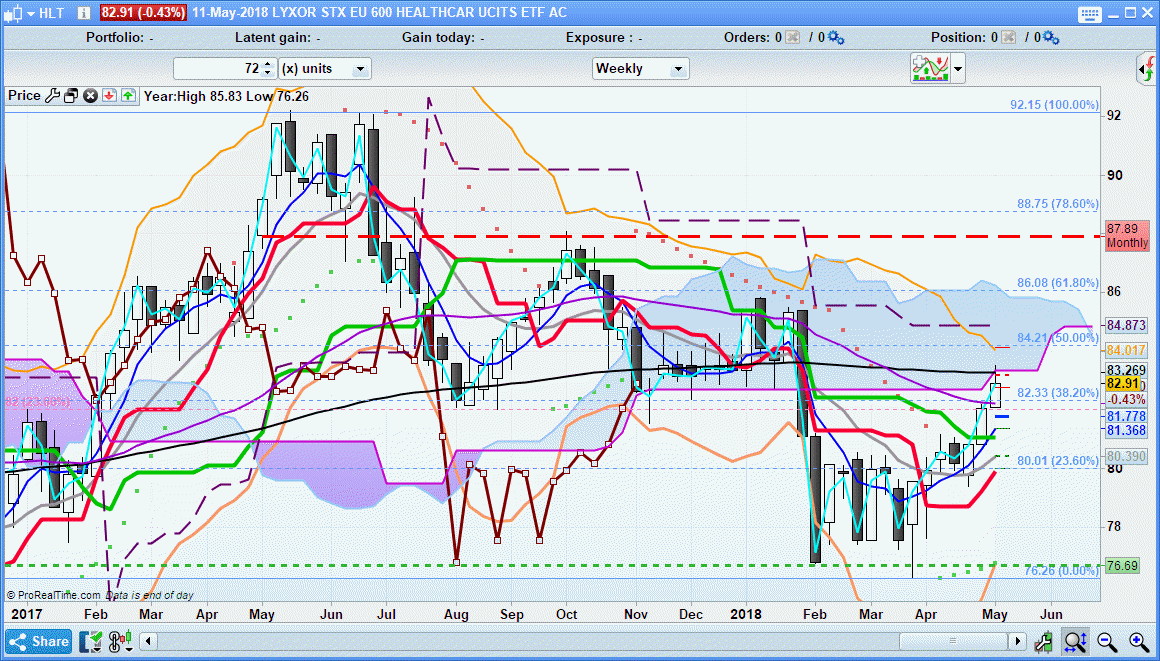The height and width of the screenshot is (661, 1160).
Task: Click the 88.75 (78.60%) Fibonacci label
Action: point(1058,204)
